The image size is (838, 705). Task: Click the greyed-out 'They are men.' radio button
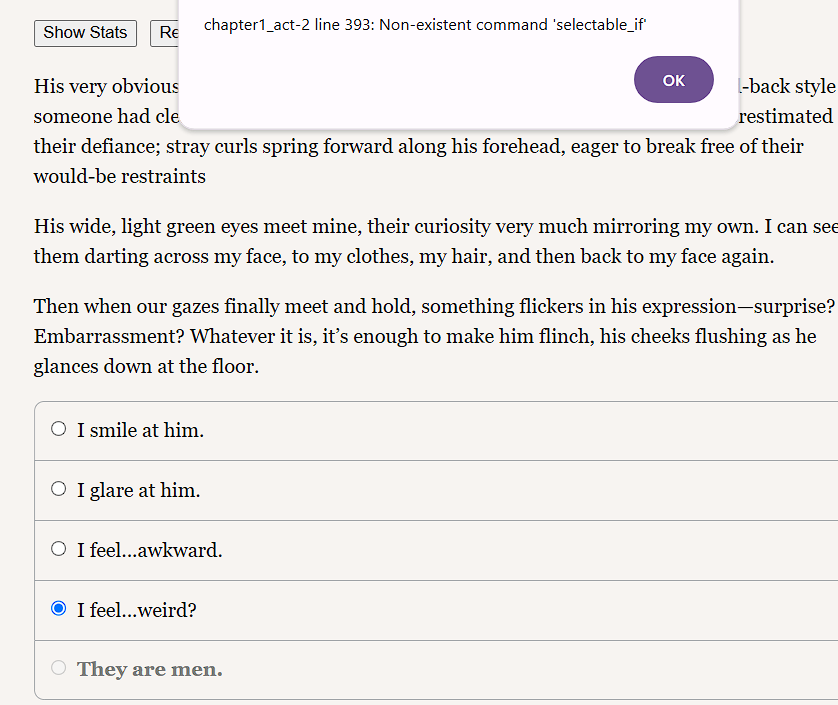click(58, 668)
